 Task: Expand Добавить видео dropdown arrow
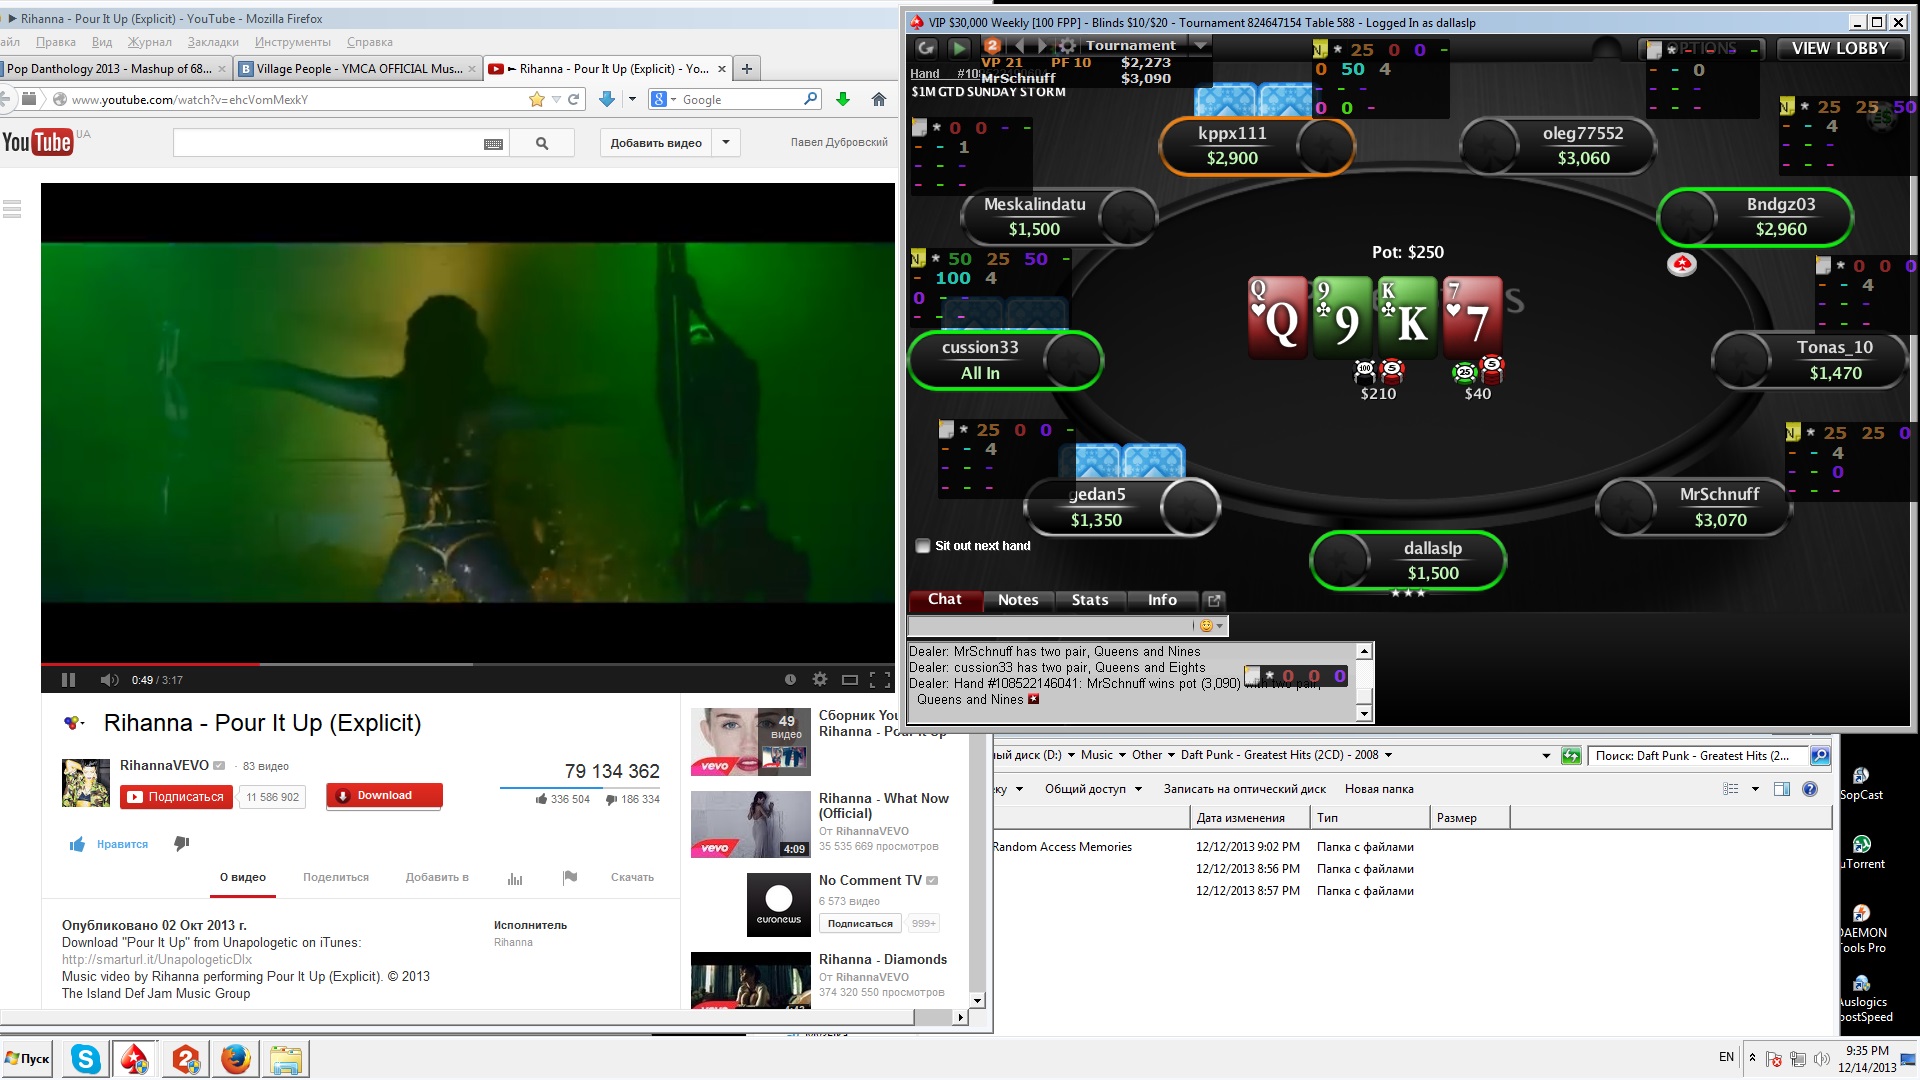(726, 143)
